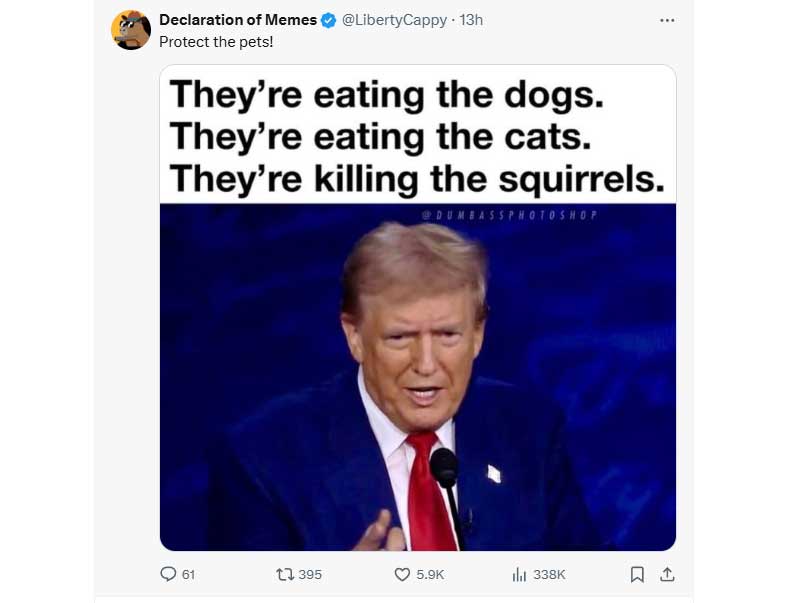The height and width of the screenshot is (603, 800).
Task: Toggle bookmark status for this tweet
Action: click(x=637, y=574)
